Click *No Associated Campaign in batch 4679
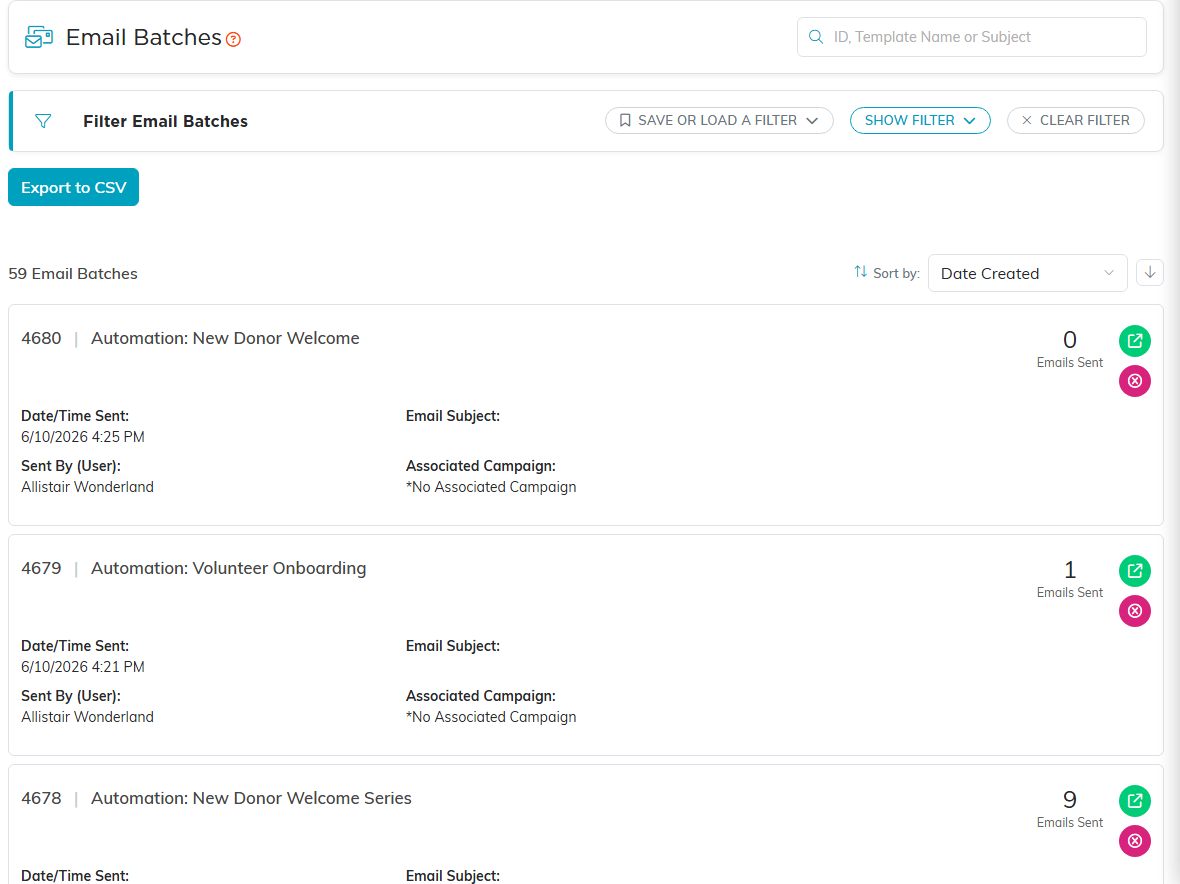 coord(491,717)
